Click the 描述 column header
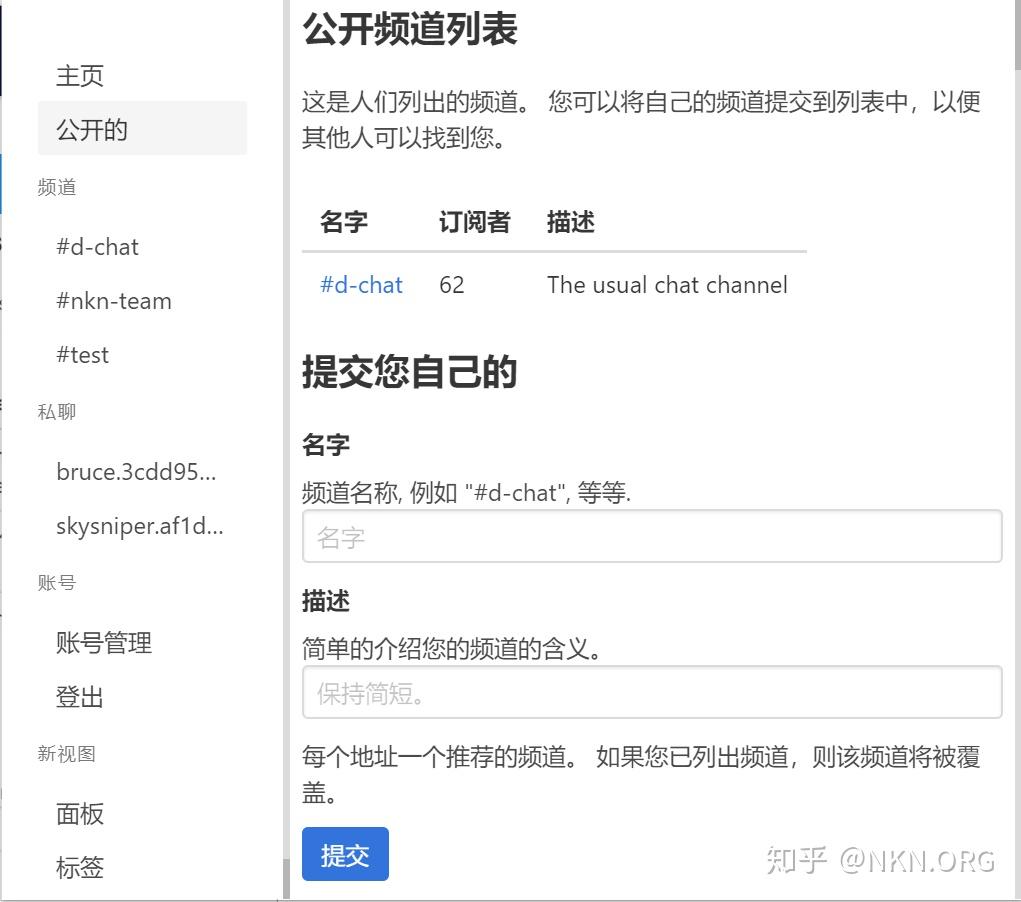 coord(570,222)
